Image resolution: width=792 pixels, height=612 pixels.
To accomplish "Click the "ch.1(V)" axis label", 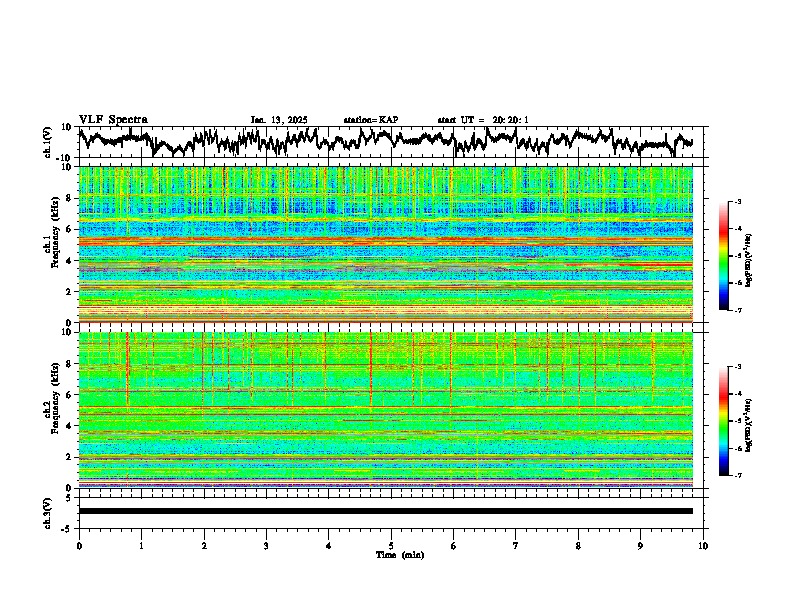I will tap(48, 142).
